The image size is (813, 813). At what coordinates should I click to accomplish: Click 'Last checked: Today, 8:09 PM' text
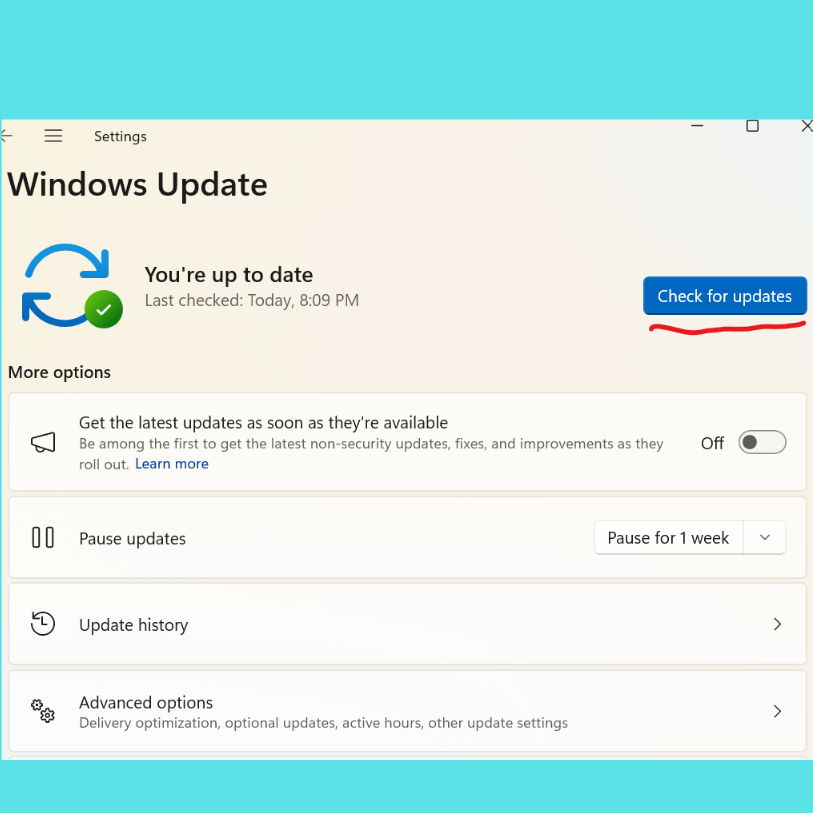[x=251, y=300]
